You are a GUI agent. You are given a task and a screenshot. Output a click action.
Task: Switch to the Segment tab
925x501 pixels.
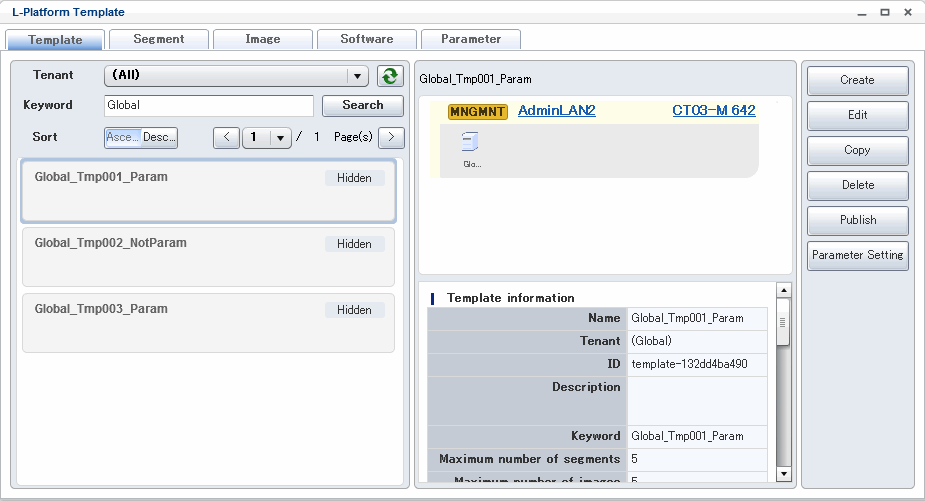click(x=158, y=39)
